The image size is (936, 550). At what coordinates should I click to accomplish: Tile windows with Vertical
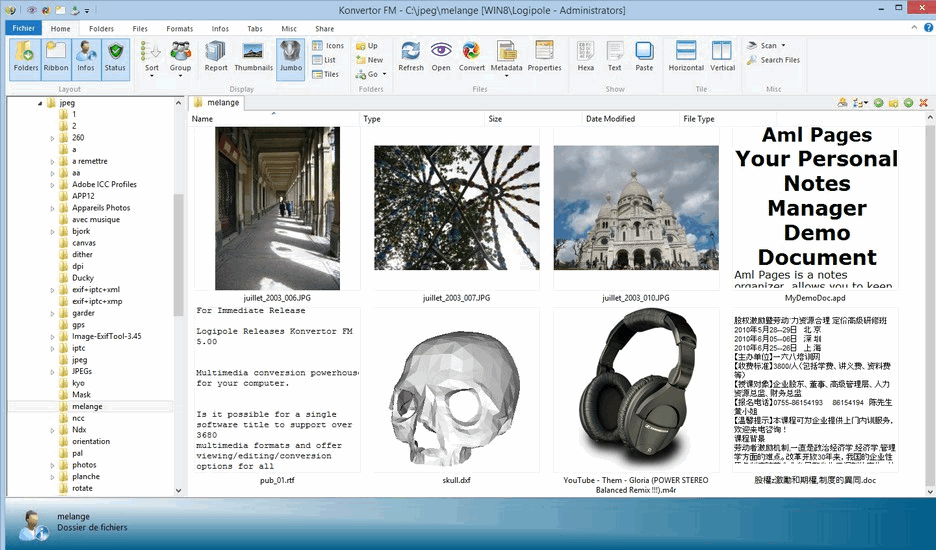coord(722,57)
